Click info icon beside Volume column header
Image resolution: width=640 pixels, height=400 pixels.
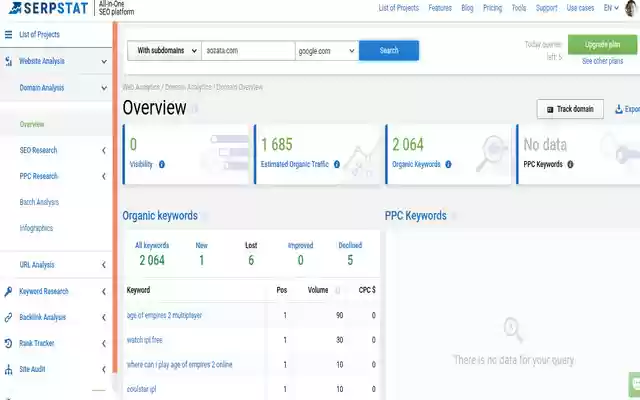pos(338,291)
